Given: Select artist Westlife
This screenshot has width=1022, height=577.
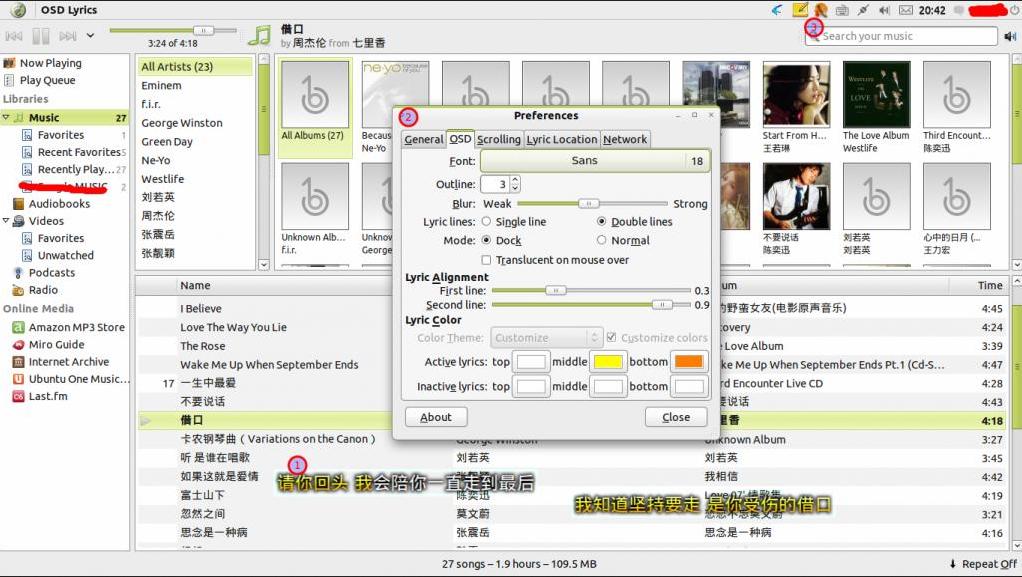Looking at the screenshot, I should 162,179.
